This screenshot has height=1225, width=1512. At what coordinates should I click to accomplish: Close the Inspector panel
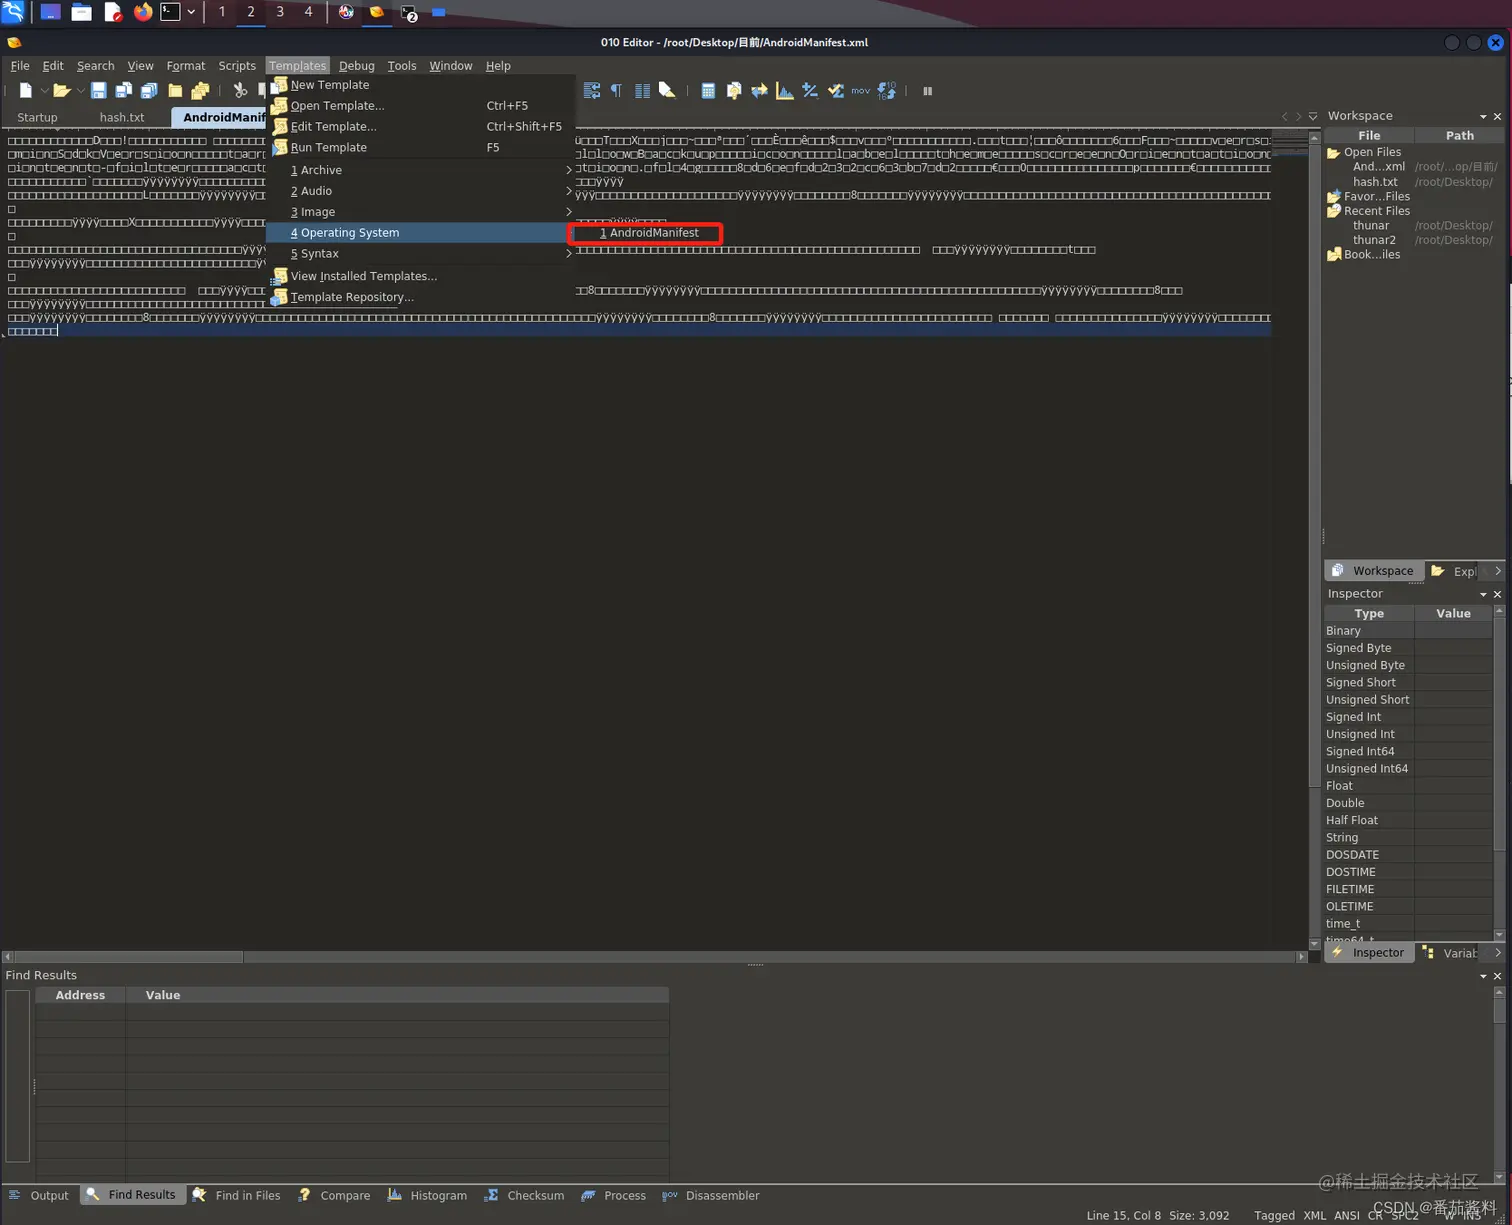(x=1497, y=594)
